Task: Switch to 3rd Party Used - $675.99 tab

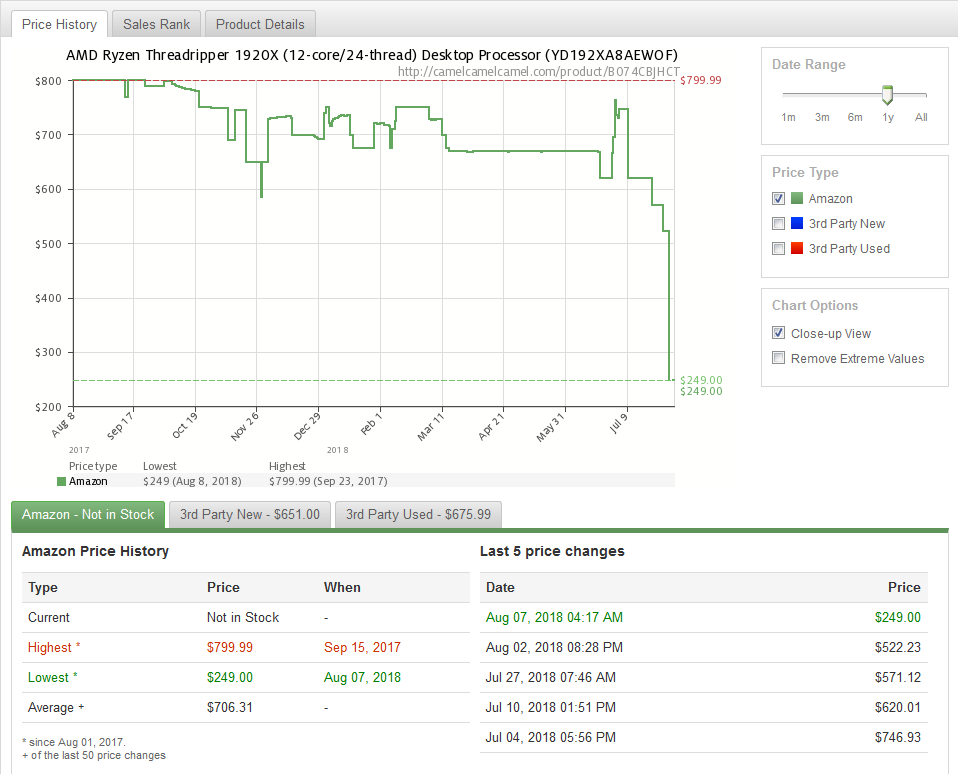Action: point(419,514)
